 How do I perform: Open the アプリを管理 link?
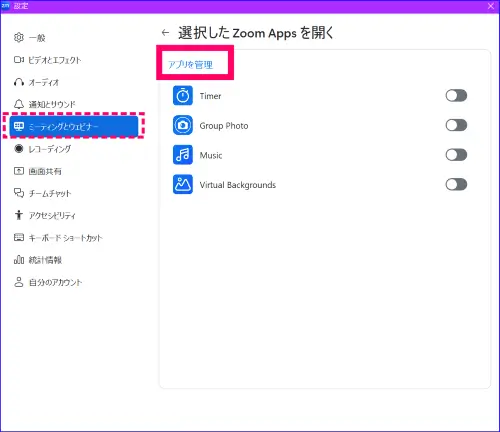click(x=190, y=64)
